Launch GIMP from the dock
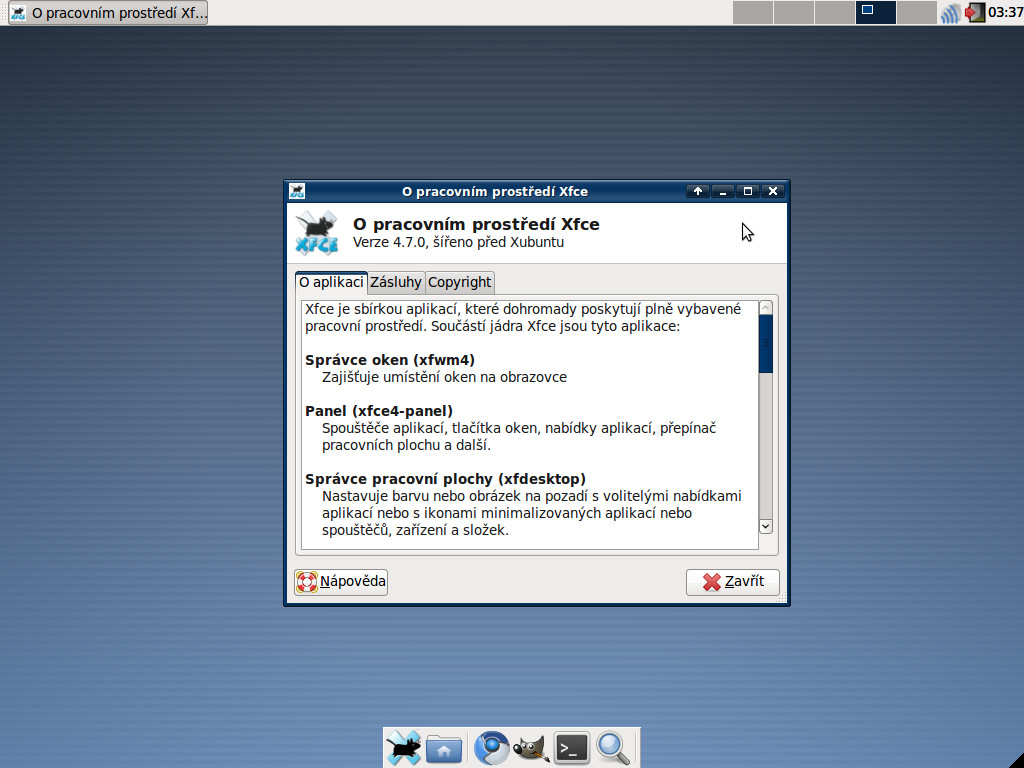Image resolution: width=1024 pixels, height=768 pixels. click(x=531, y=748)
